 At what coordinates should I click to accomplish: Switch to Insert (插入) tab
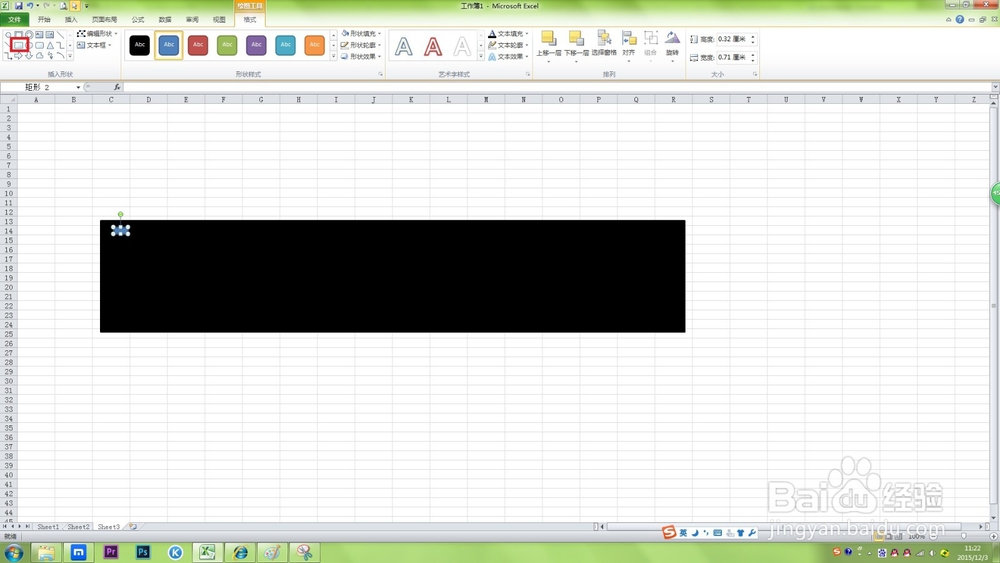[x=71, y=20]
